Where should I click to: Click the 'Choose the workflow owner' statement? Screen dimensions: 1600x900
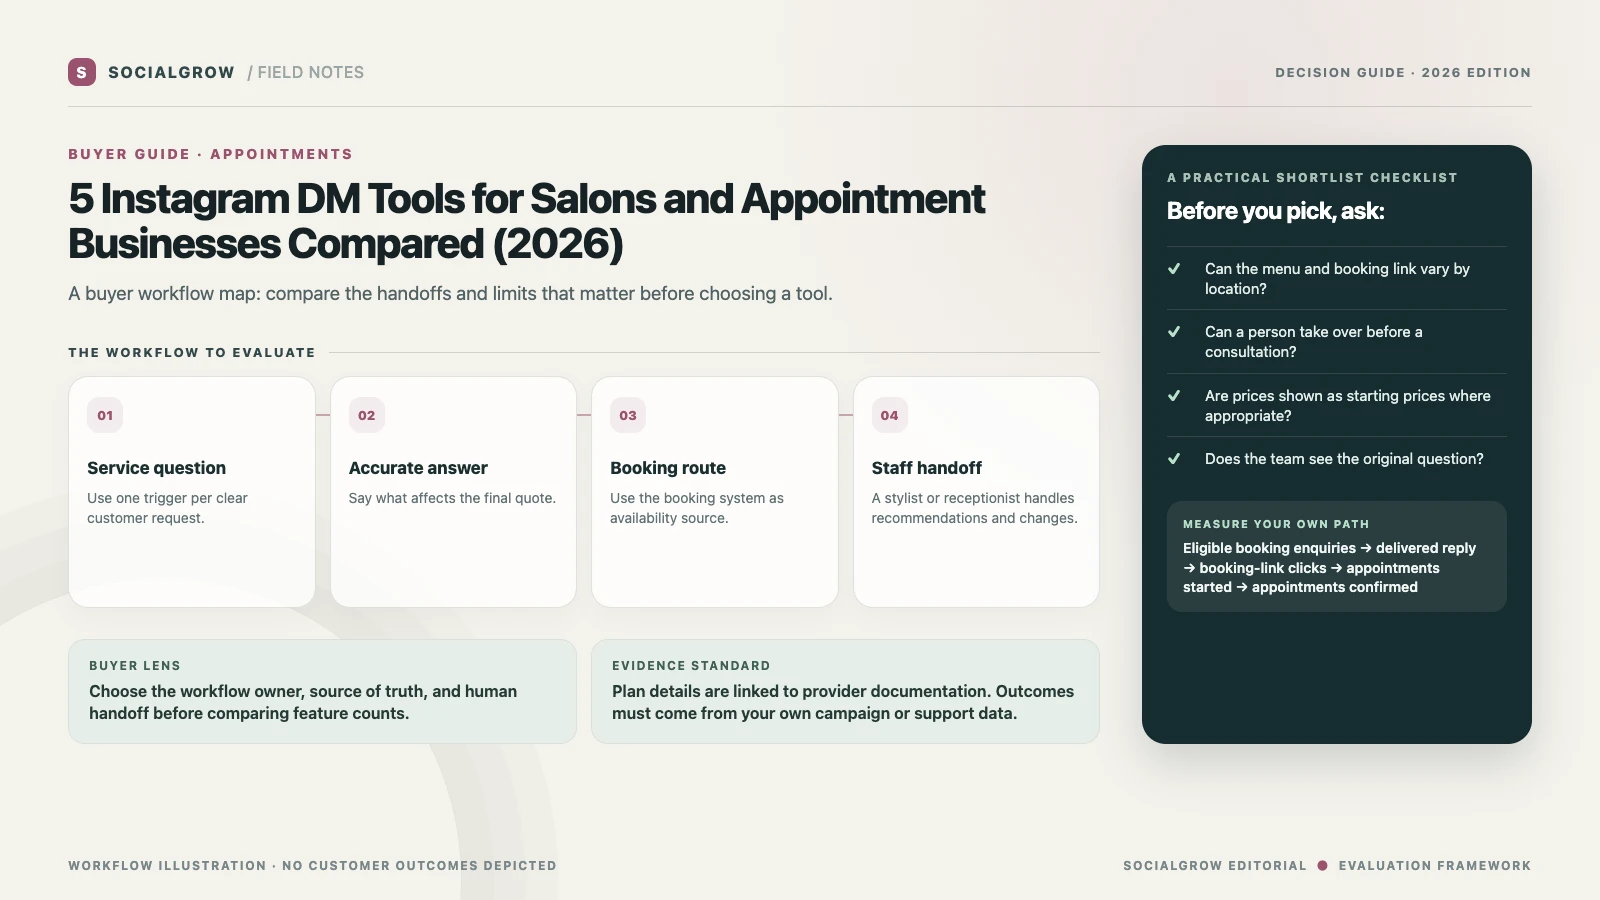click(303, 702)
